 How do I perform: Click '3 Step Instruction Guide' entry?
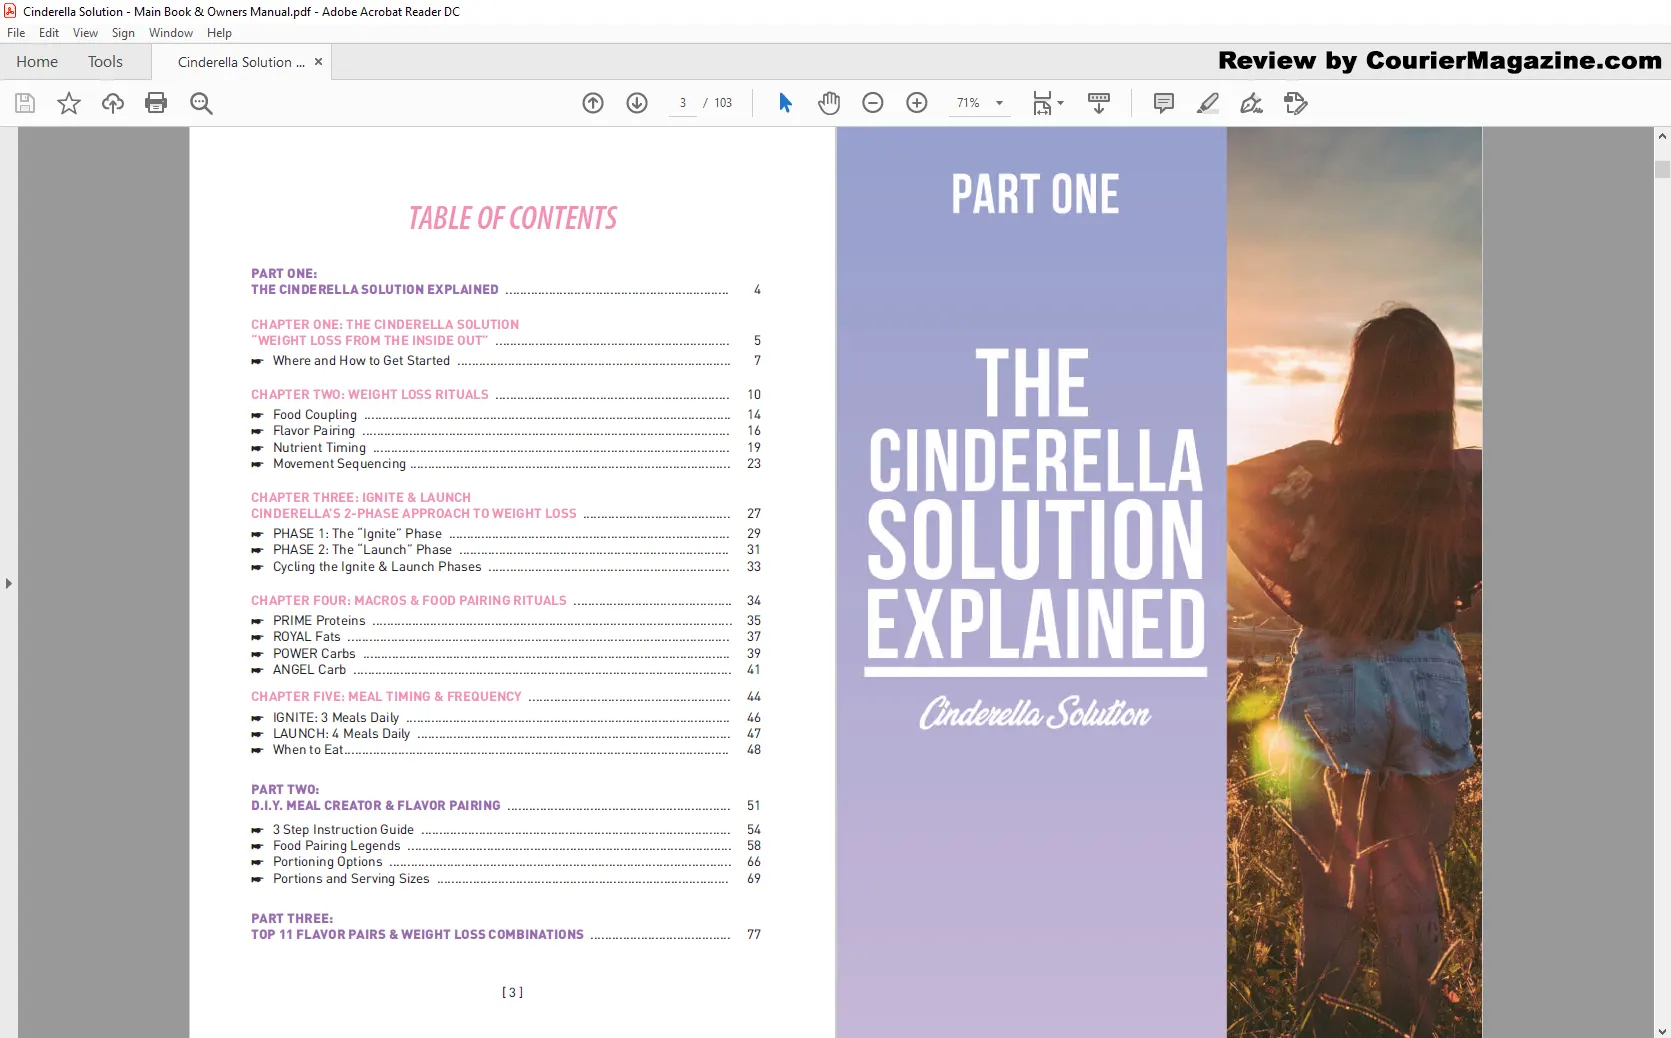(343, 830)
